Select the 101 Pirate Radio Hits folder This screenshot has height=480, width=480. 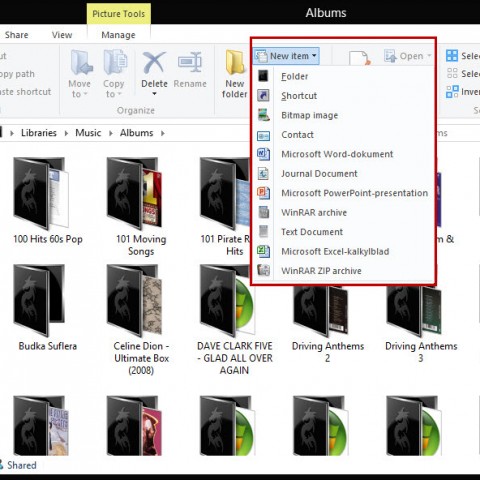pyautogui.click(x=225, y=207)
